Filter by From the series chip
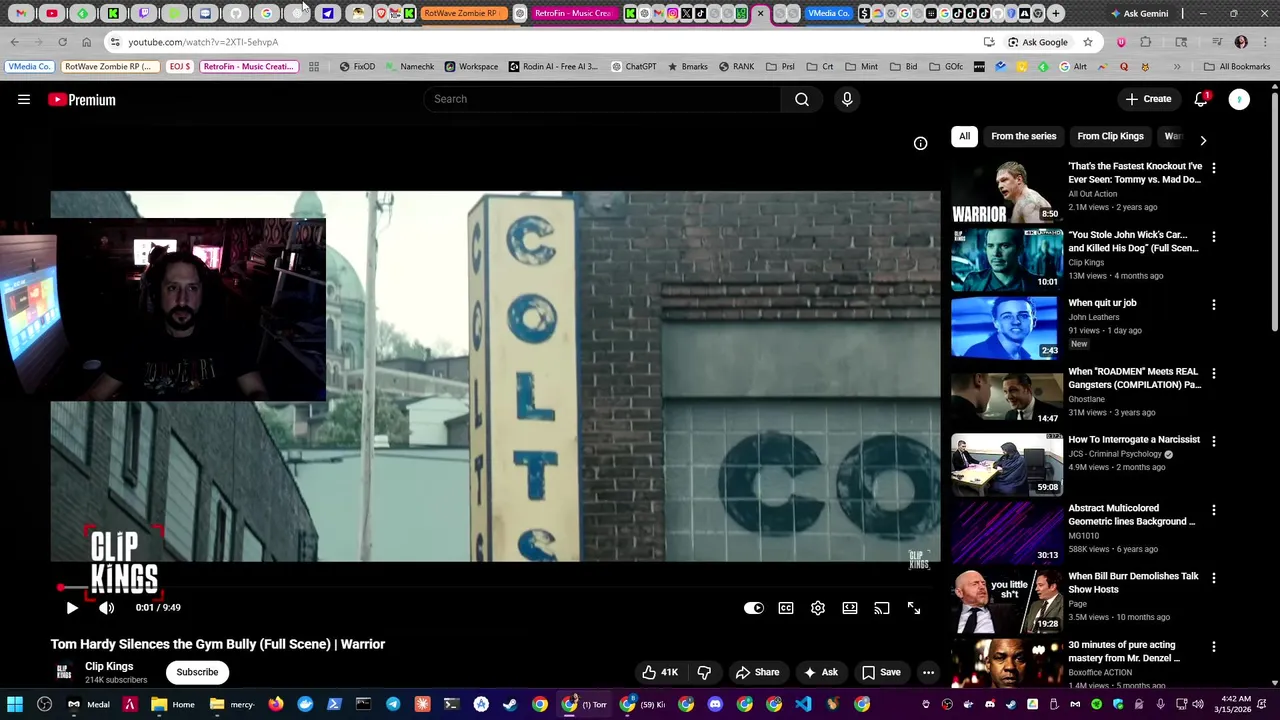1280x720 pixels. [x=1023, y=136]
